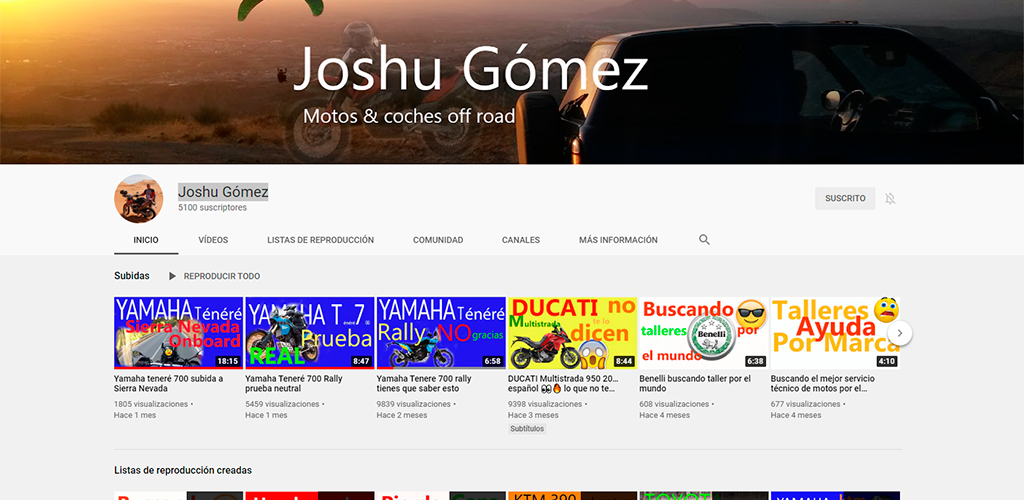Show next uploads with carousel arrow
The height and width of the screenshot is (500, 1024).
tap(899, 333)
